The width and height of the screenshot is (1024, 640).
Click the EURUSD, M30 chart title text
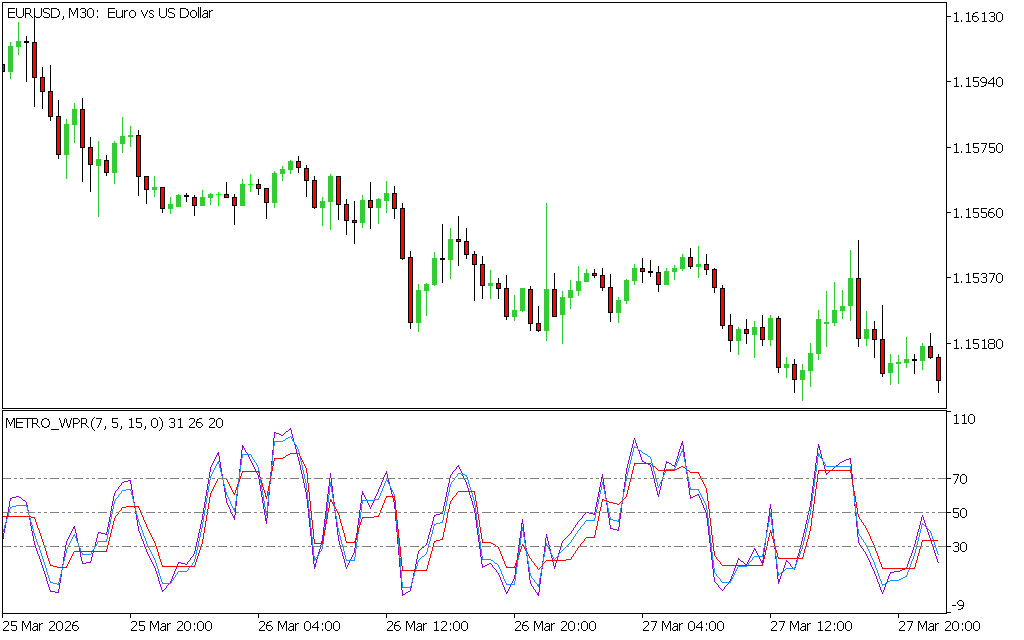[x=112, y=11]
